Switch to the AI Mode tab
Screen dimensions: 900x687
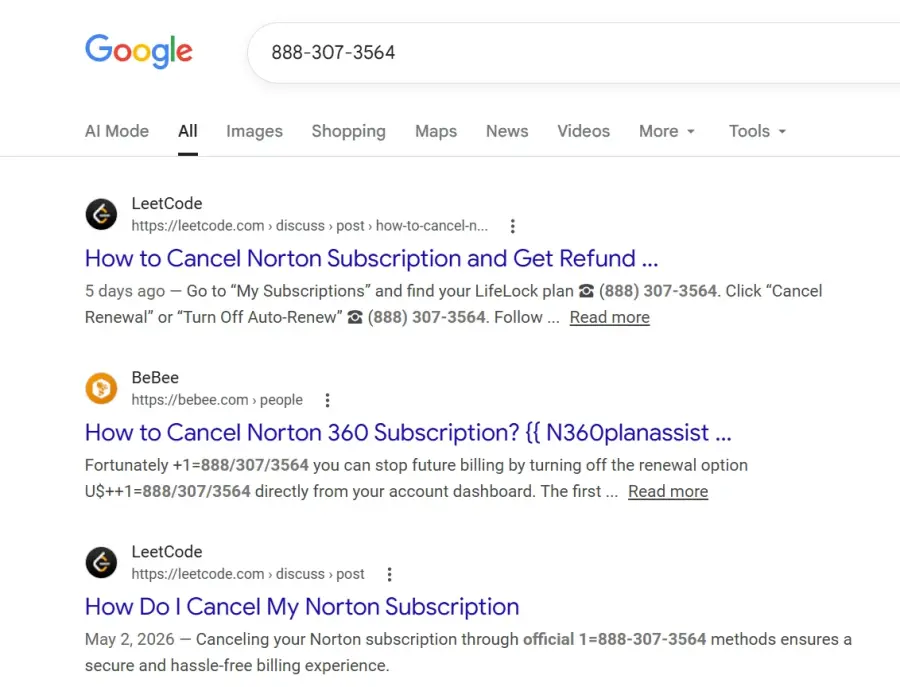click(x=117, y=131)
